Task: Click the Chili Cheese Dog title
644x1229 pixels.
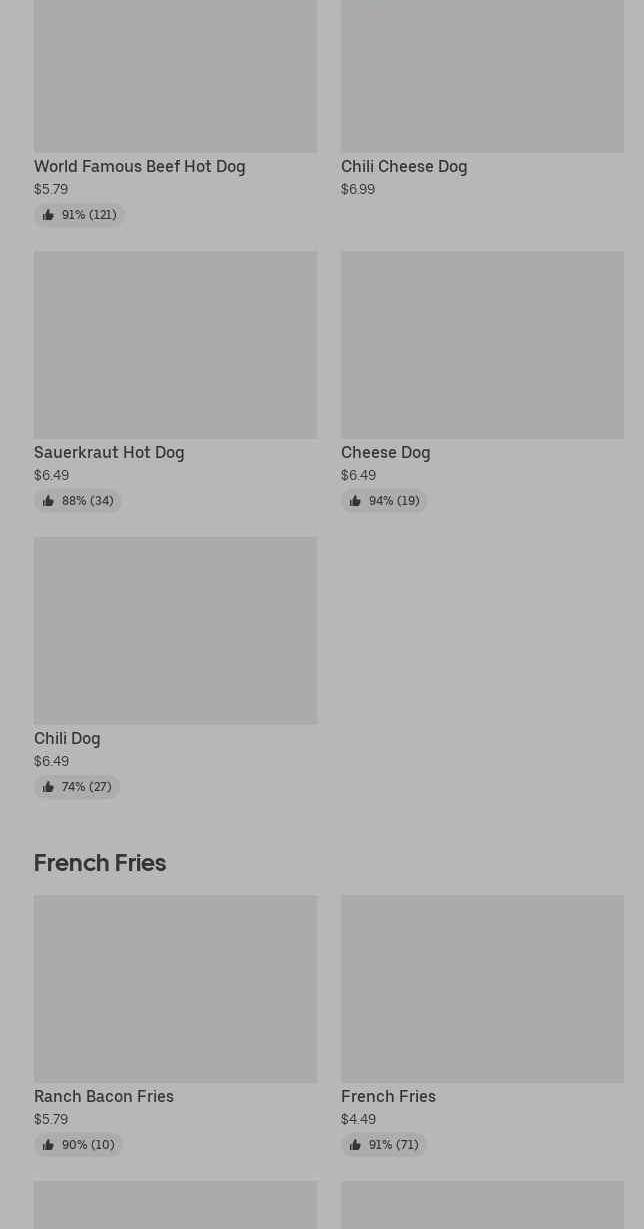Action: point(404,166)
